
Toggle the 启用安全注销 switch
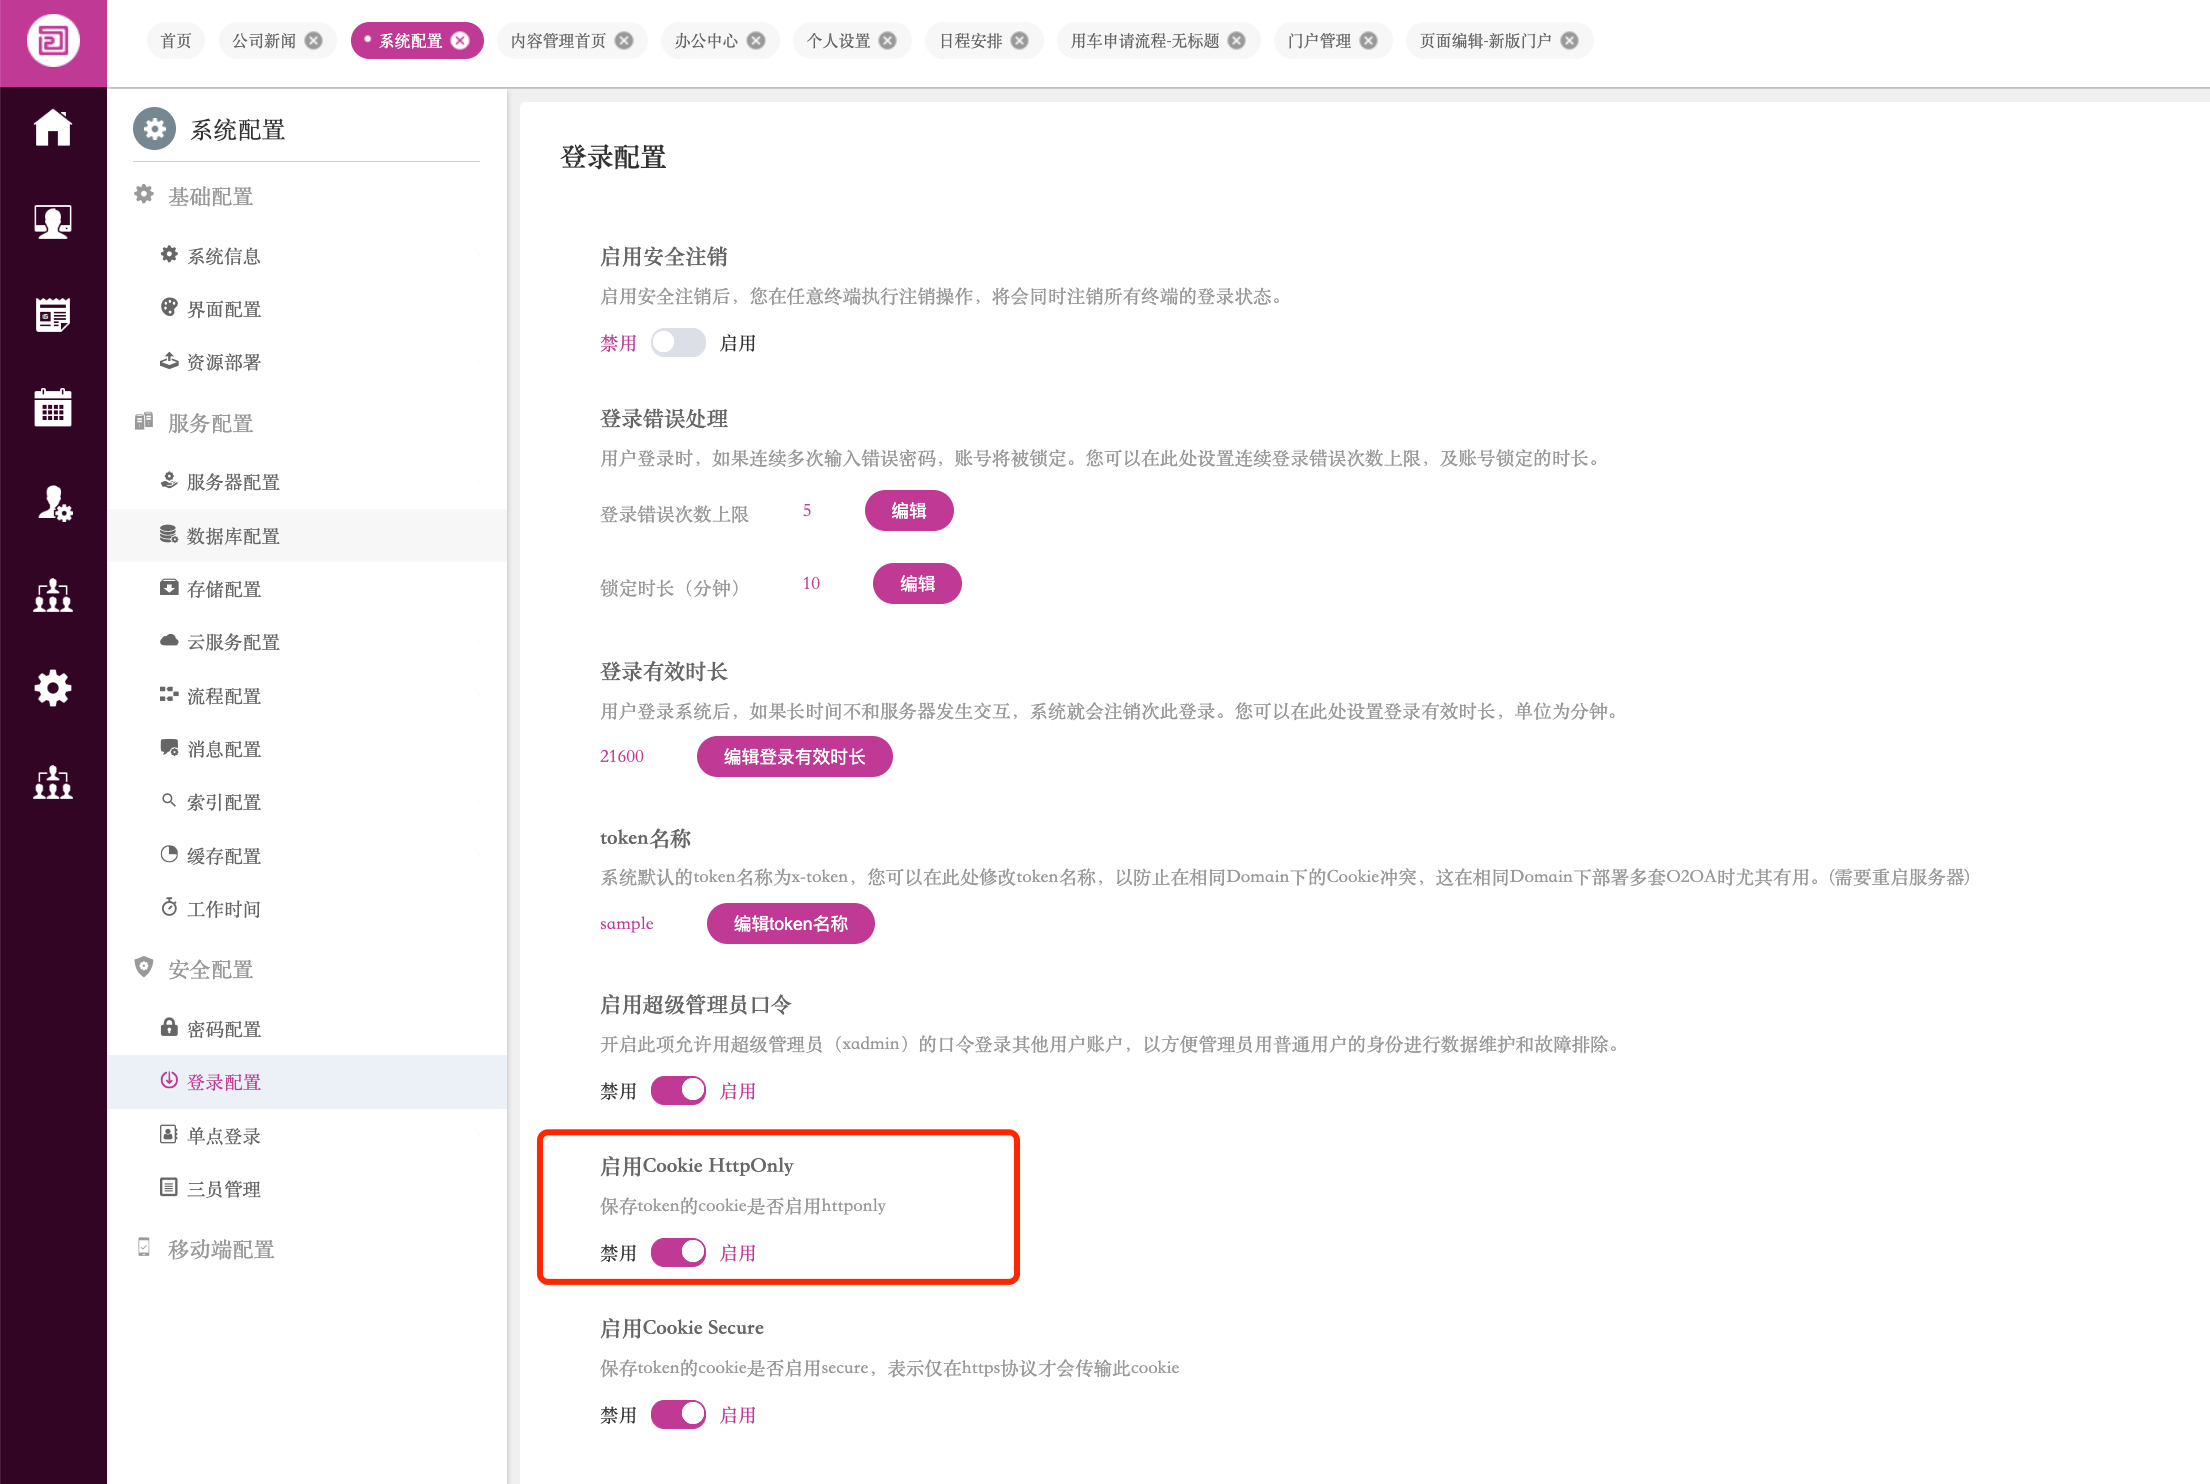[678, 343]
